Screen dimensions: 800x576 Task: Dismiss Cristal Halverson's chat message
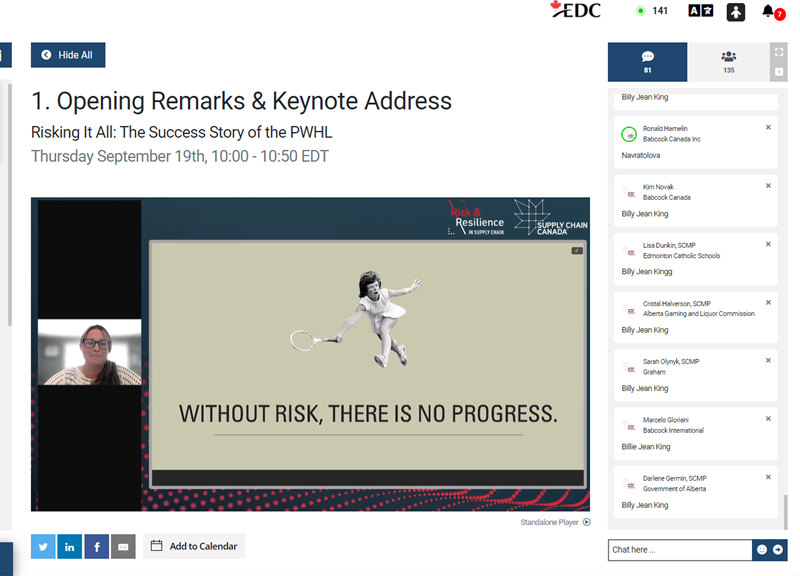coord(768,302)
